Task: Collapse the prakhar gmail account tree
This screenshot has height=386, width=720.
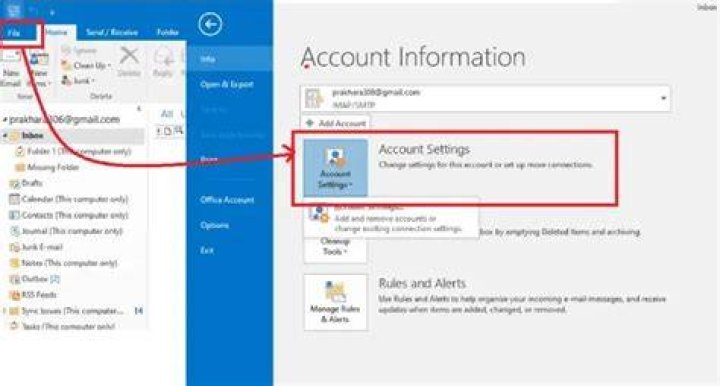Action: point(5,120)
